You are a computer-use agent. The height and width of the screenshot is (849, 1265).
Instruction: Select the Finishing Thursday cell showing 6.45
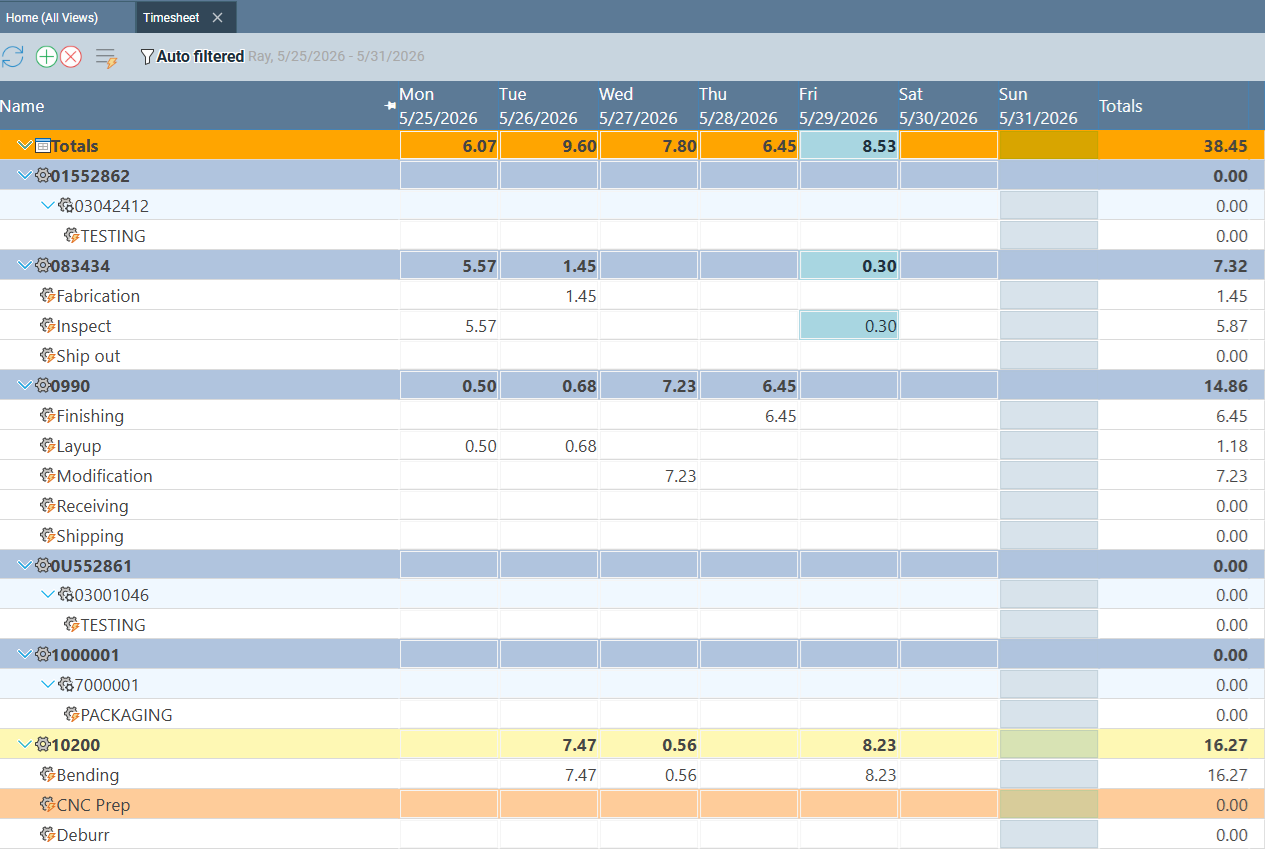click(x=749, y=416)
